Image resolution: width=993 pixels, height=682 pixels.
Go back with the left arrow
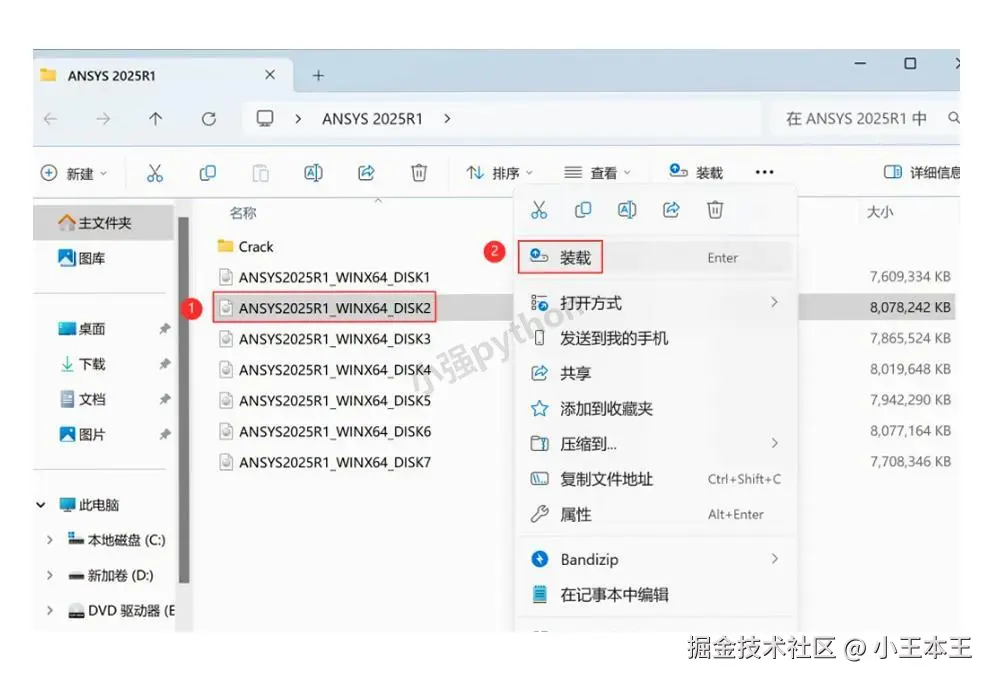[x=51, y=118]
